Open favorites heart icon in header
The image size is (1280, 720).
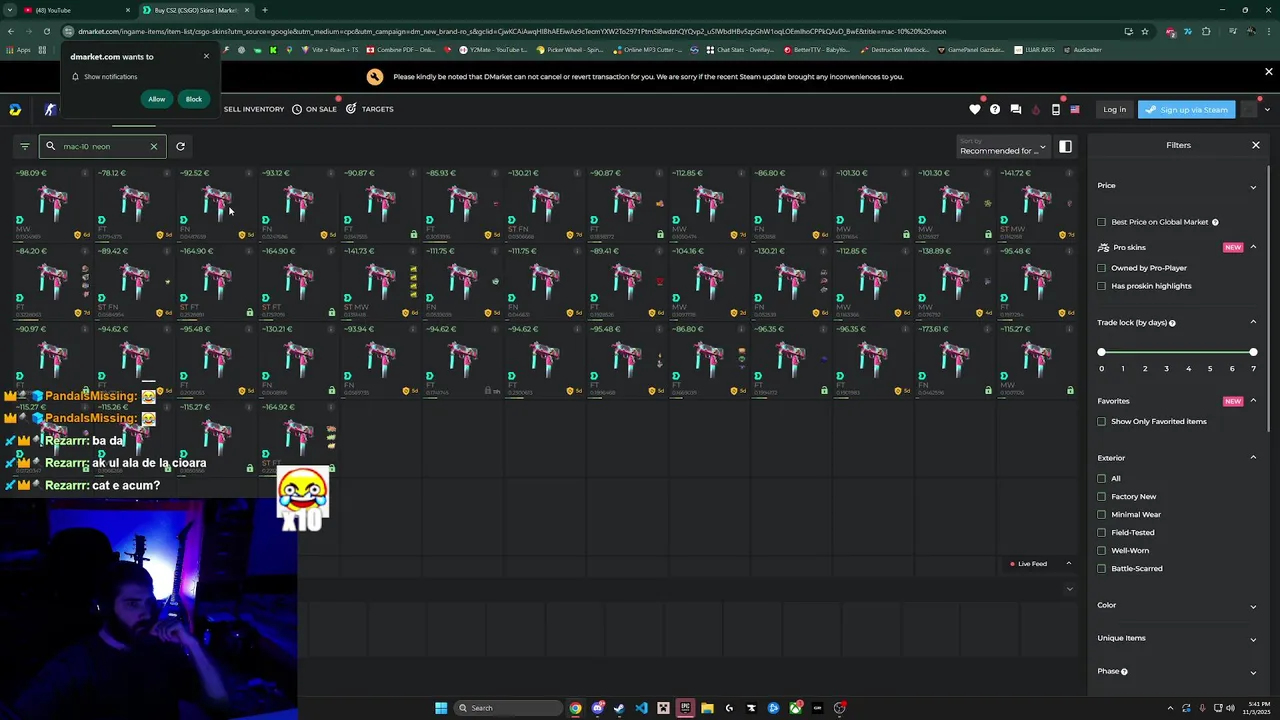[x=975, y=109]
